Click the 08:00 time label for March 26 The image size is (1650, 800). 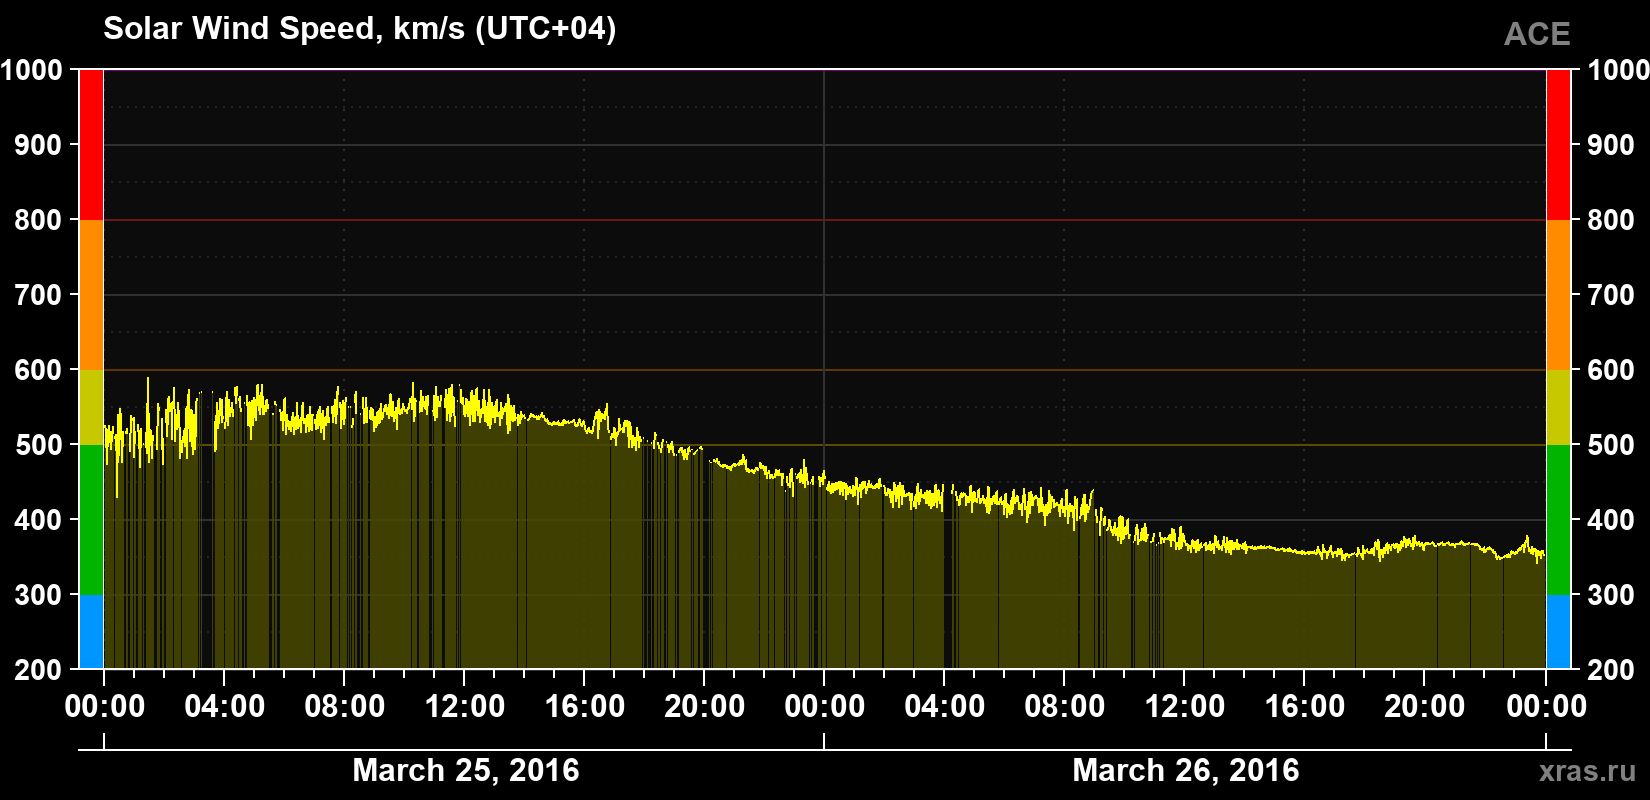1065,706
